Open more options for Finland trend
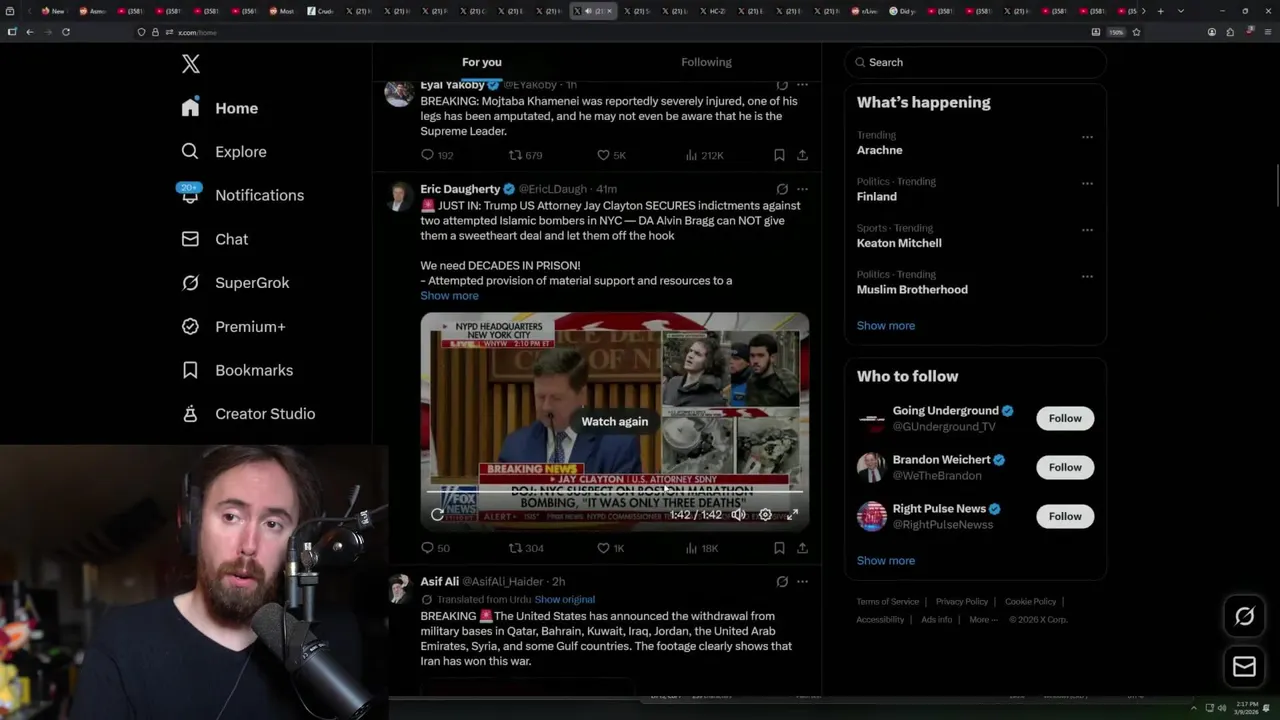Image resolution: width=1280 pixels, height=720 pixels. point(1087,184)
